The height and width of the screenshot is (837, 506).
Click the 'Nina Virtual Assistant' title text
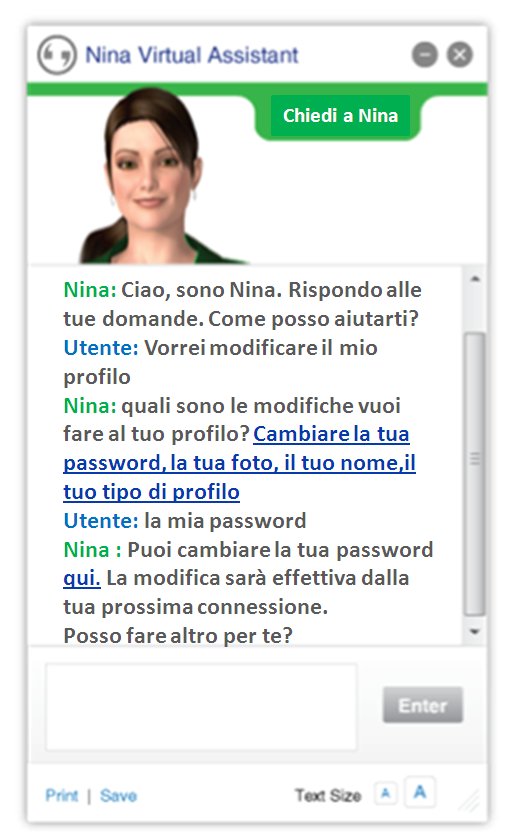point(192,55)
